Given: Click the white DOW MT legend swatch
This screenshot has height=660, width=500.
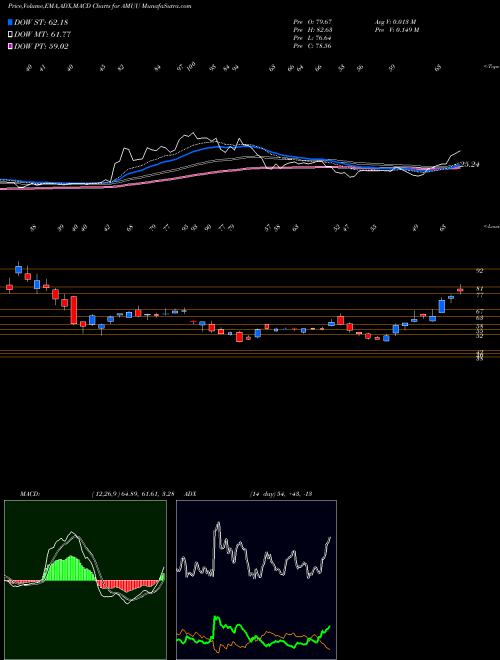Looking at the screenshot, I should coord(11,35).
